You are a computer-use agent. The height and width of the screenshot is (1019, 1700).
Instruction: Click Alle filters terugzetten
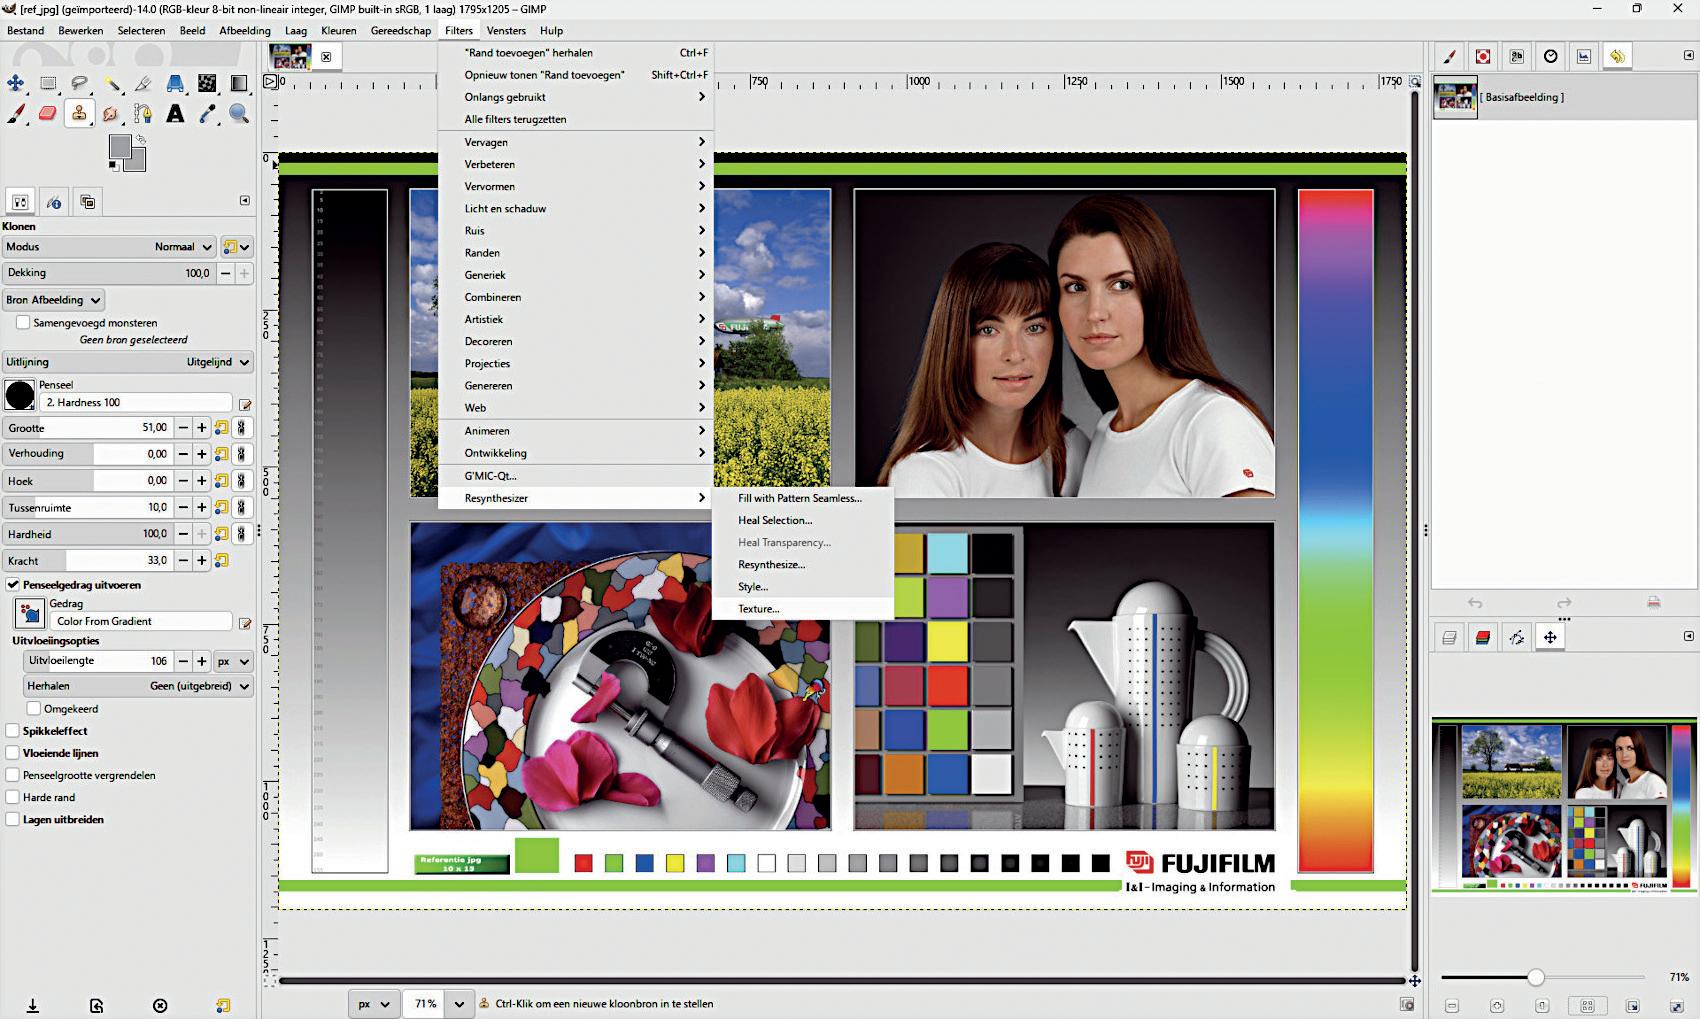[x=515, y=119]
